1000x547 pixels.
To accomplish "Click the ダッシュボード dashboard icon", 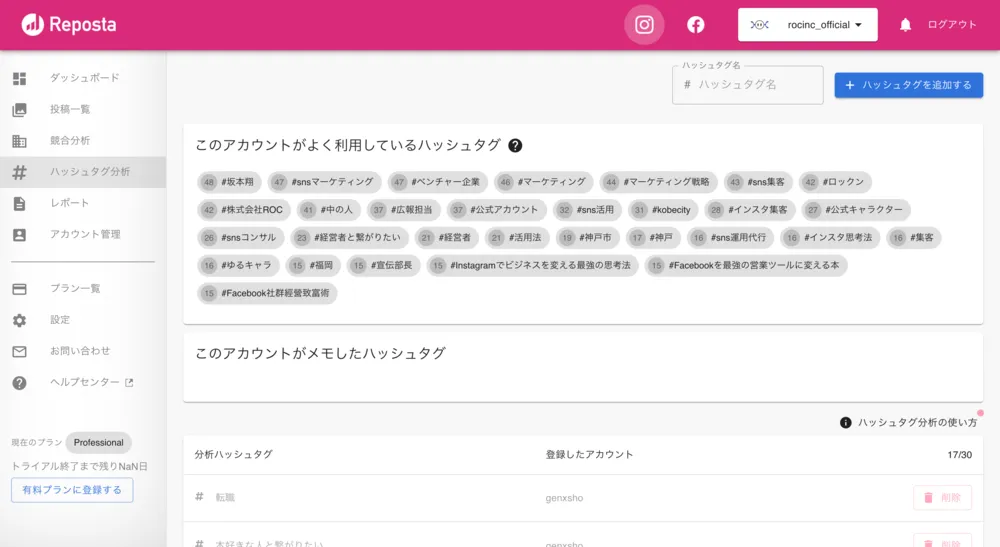I will (x=19, y=78).
